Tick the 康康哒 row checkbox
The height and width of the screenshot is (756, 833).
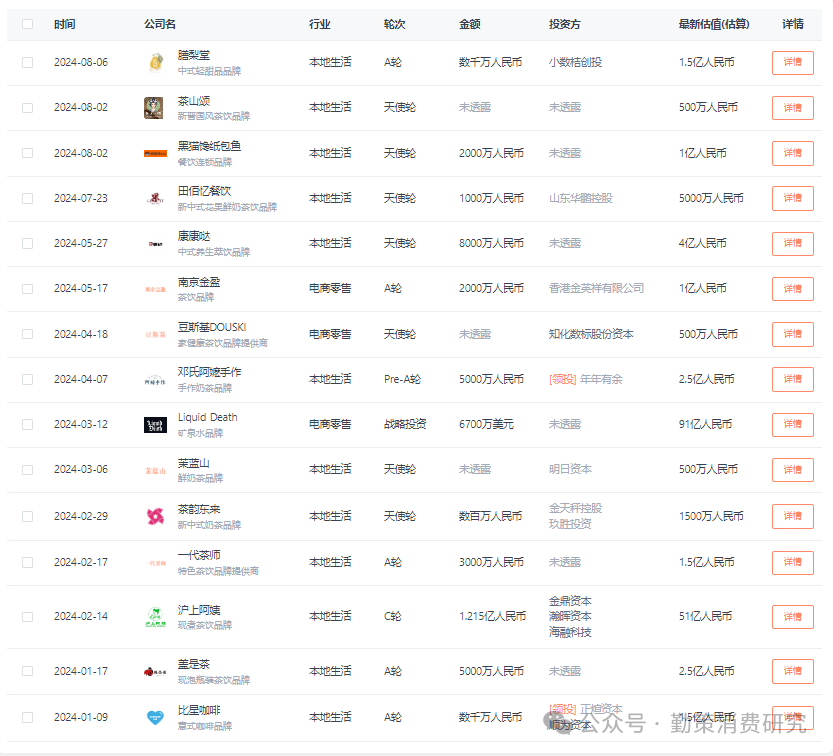coord(28,244)
